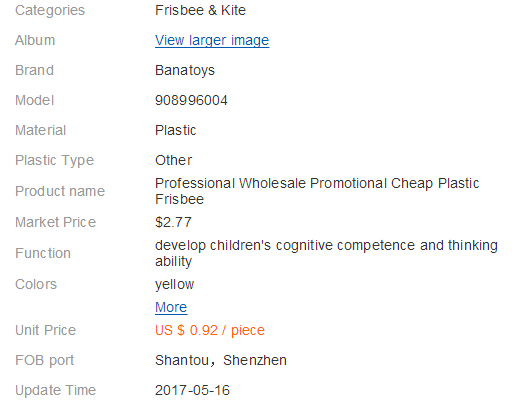Click the Frisbee & Kite category value
Screen dimensions: 518x409
click(x=200, y=10)
